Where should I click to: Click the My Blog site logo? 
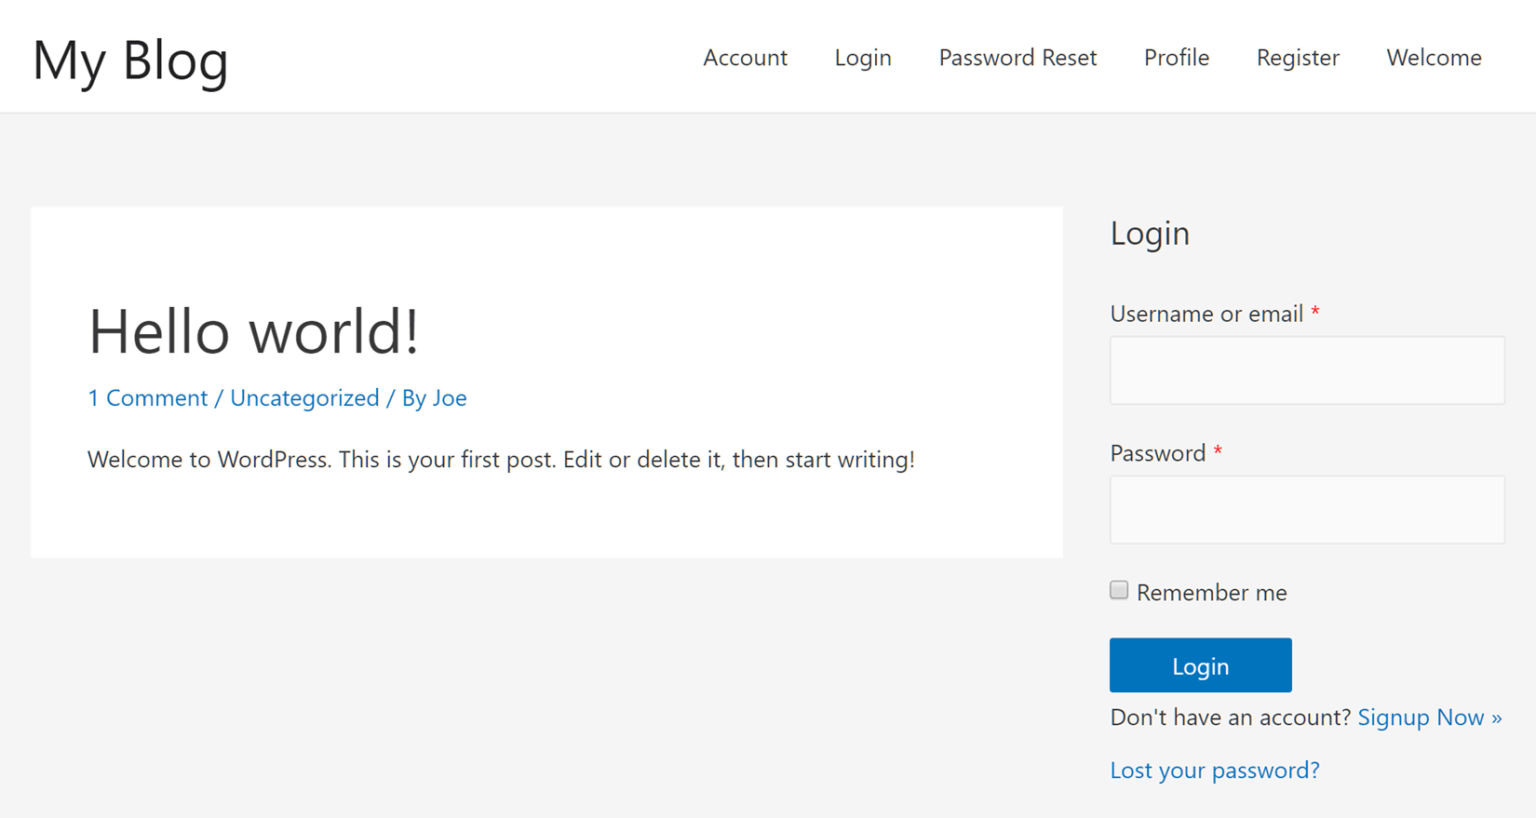point(130,60)
